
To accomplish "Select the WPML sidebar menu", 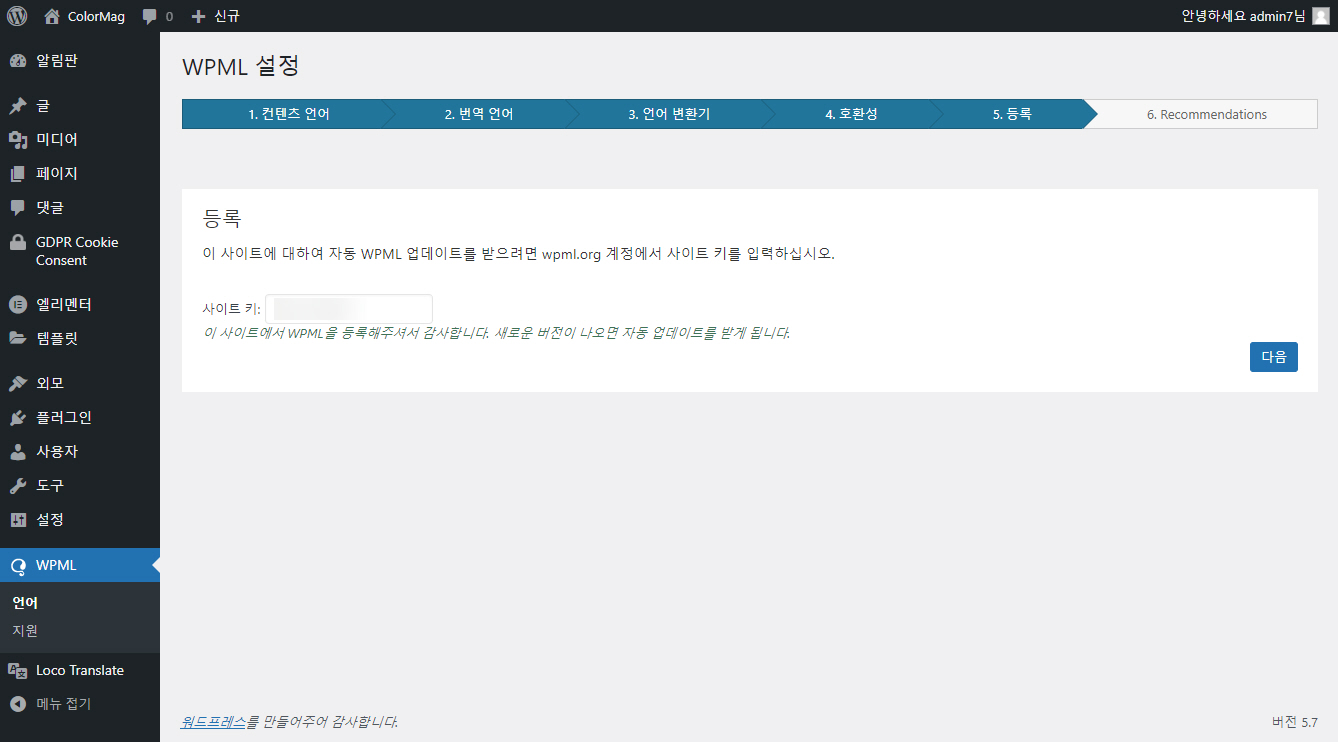I will [80, 565].
